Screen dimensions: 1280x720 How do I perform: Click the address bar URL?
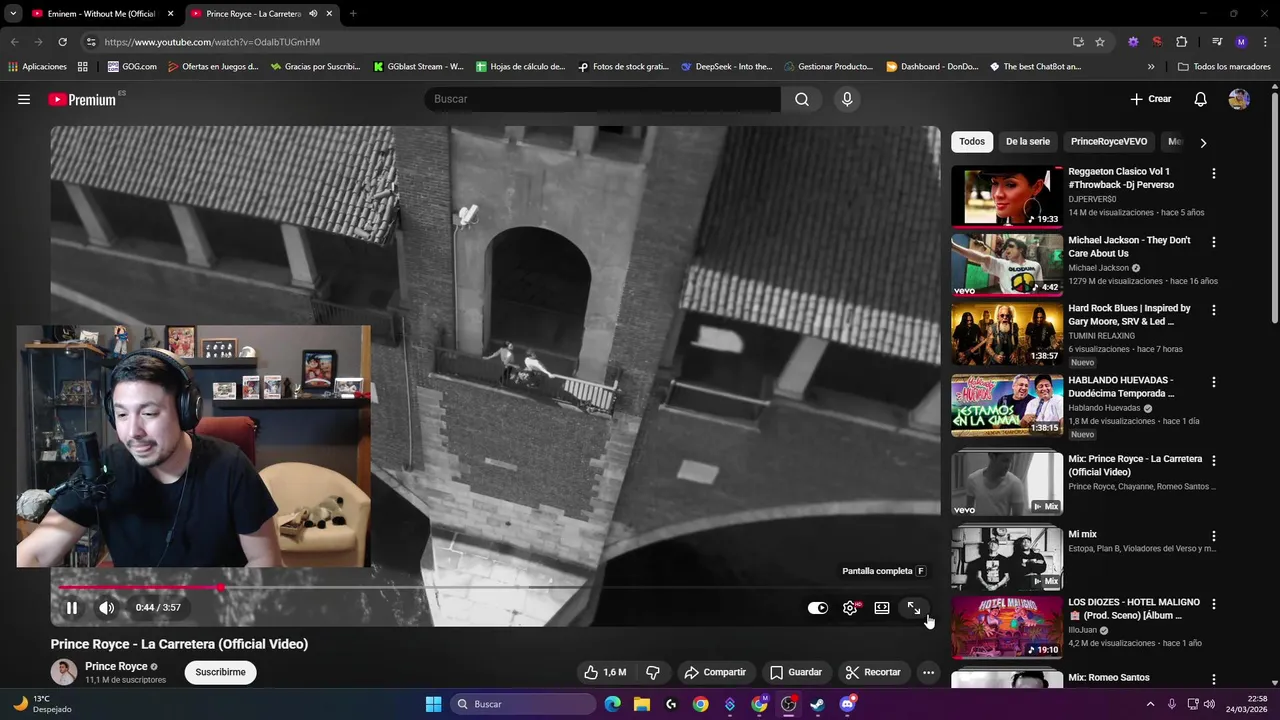pyautogui.click(x=212, y=42)
